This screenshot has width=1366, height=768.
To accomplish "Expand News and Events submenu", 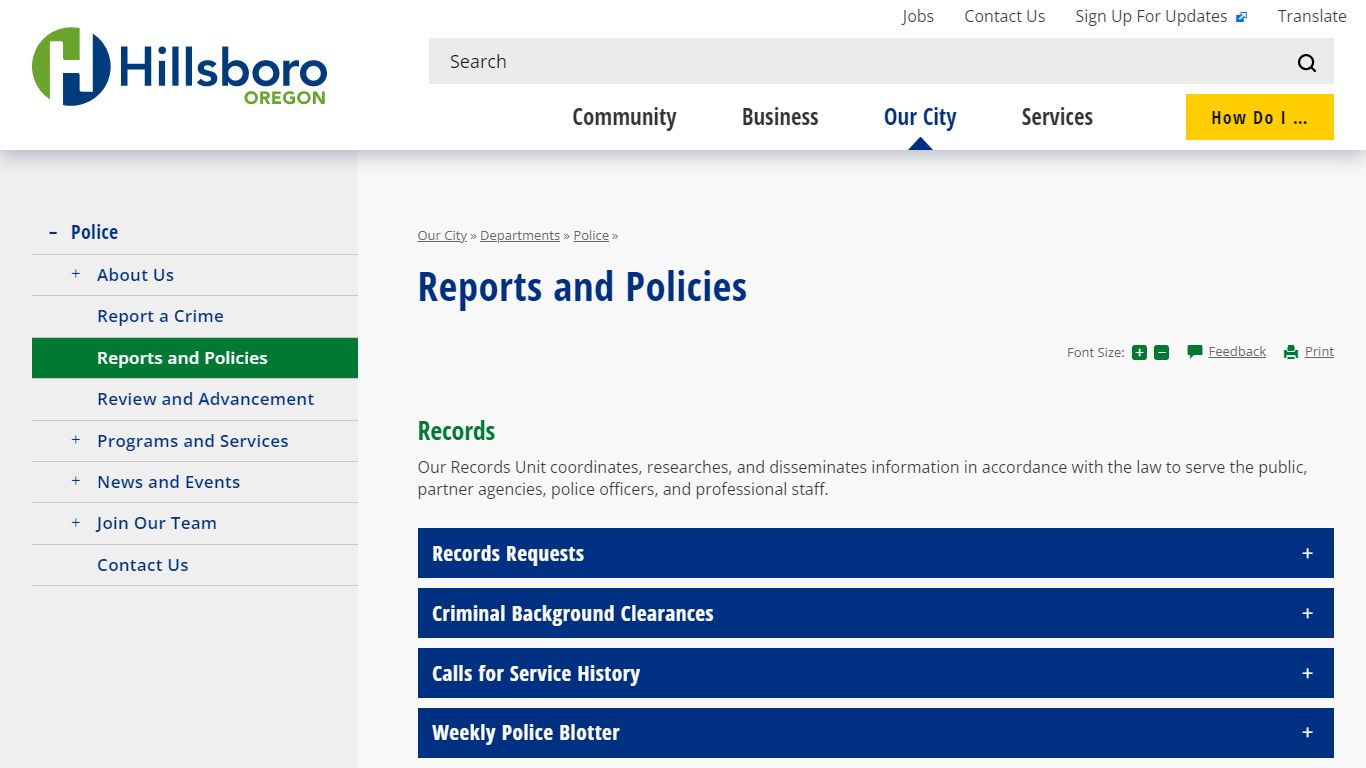I will [x=75, y=480].
